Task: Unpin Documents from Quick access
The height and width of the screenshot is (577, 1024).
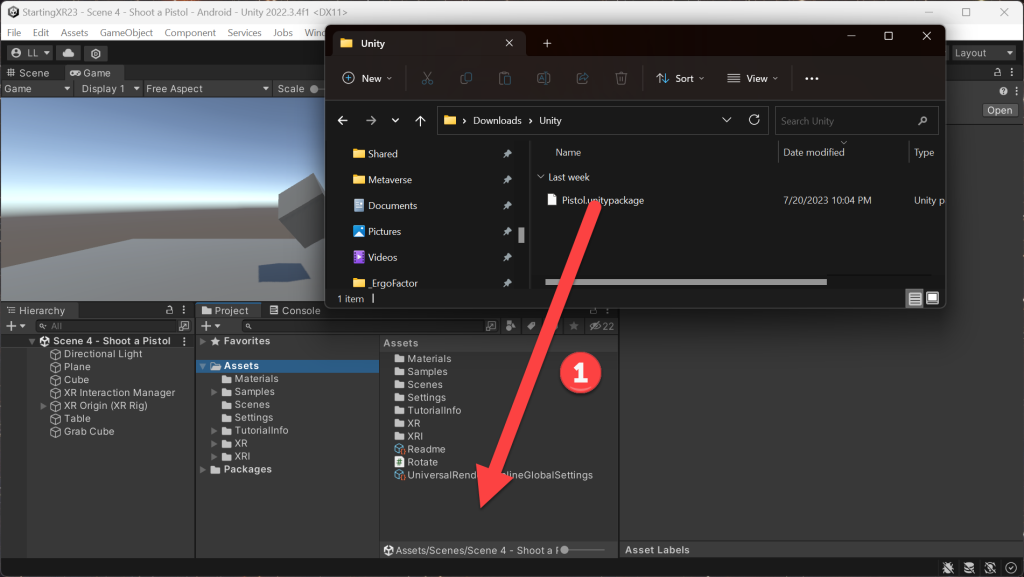Action: [507, 206]
